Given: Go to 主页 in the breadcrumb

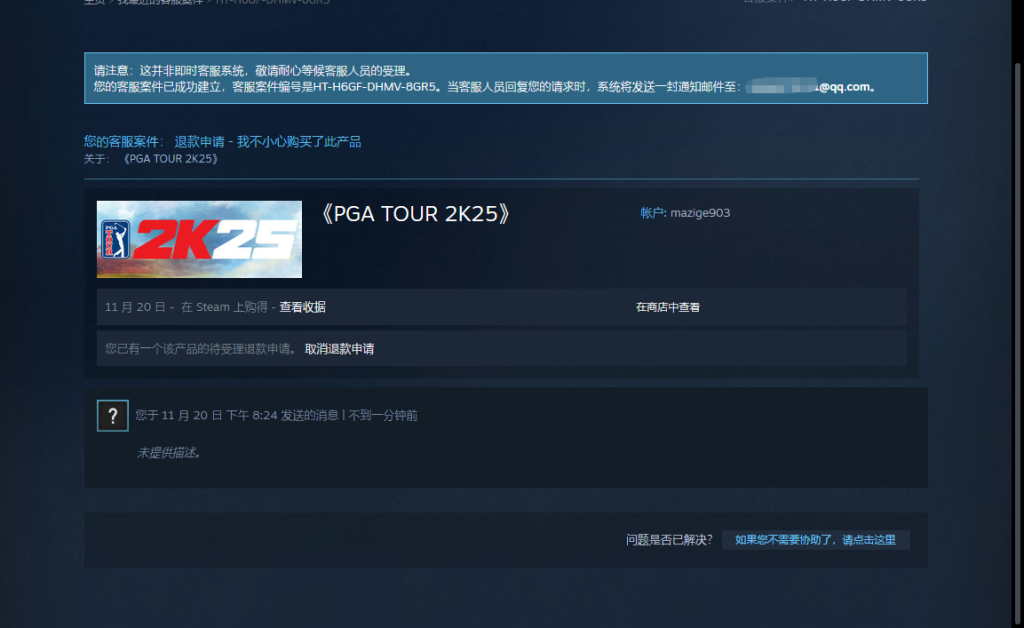Looking at the screenshot, I should click(x=93, y=1).
